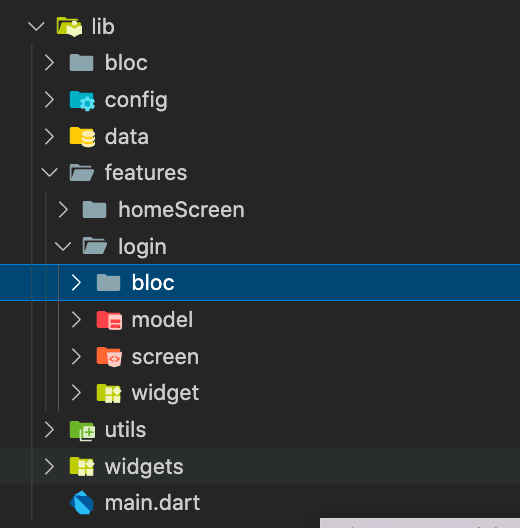
Task: Click the Dart file icon beside main.dart
Action: pyautogui.click(x=82, y=503)
